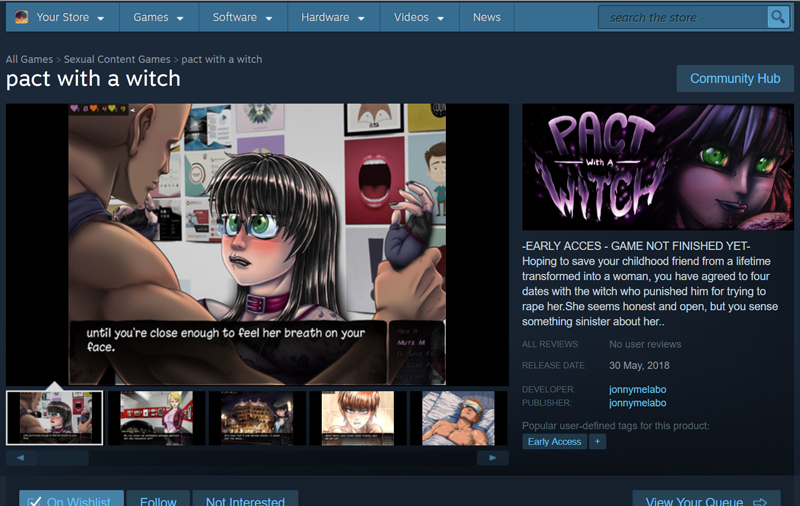This screenshot has height=506, width=800.
Task: Toggle the On Wishlist checkmark button
Action: [71, 499]
